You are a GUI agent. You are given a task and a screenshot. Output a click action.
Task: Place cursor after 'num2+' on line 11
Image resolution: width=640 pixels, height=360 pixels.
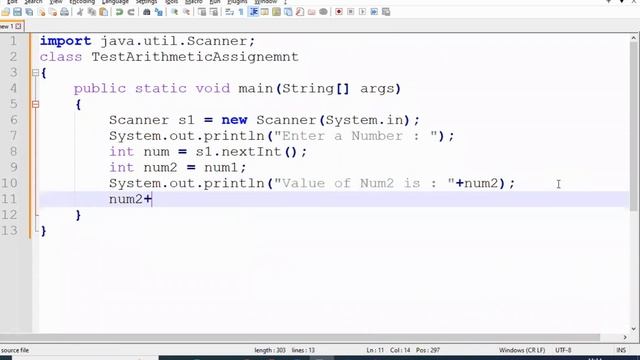[x=152, y=199]
